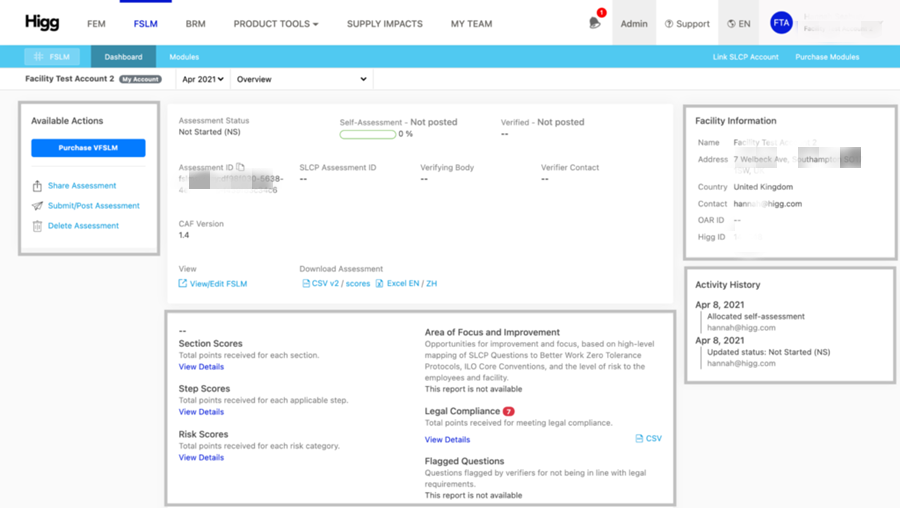
Task: View Details under Legal Compliance
Action: (447, 440)
